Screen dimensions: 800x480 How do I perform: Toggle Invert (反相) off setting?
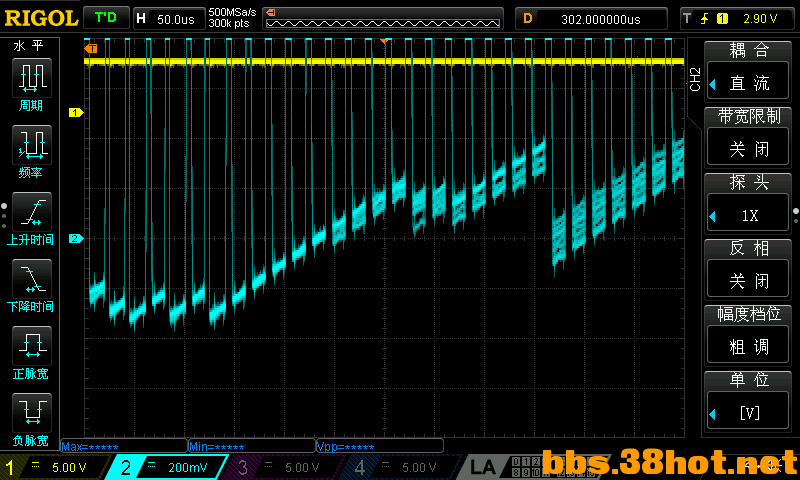pyautogui.click(x=748, y=268)
